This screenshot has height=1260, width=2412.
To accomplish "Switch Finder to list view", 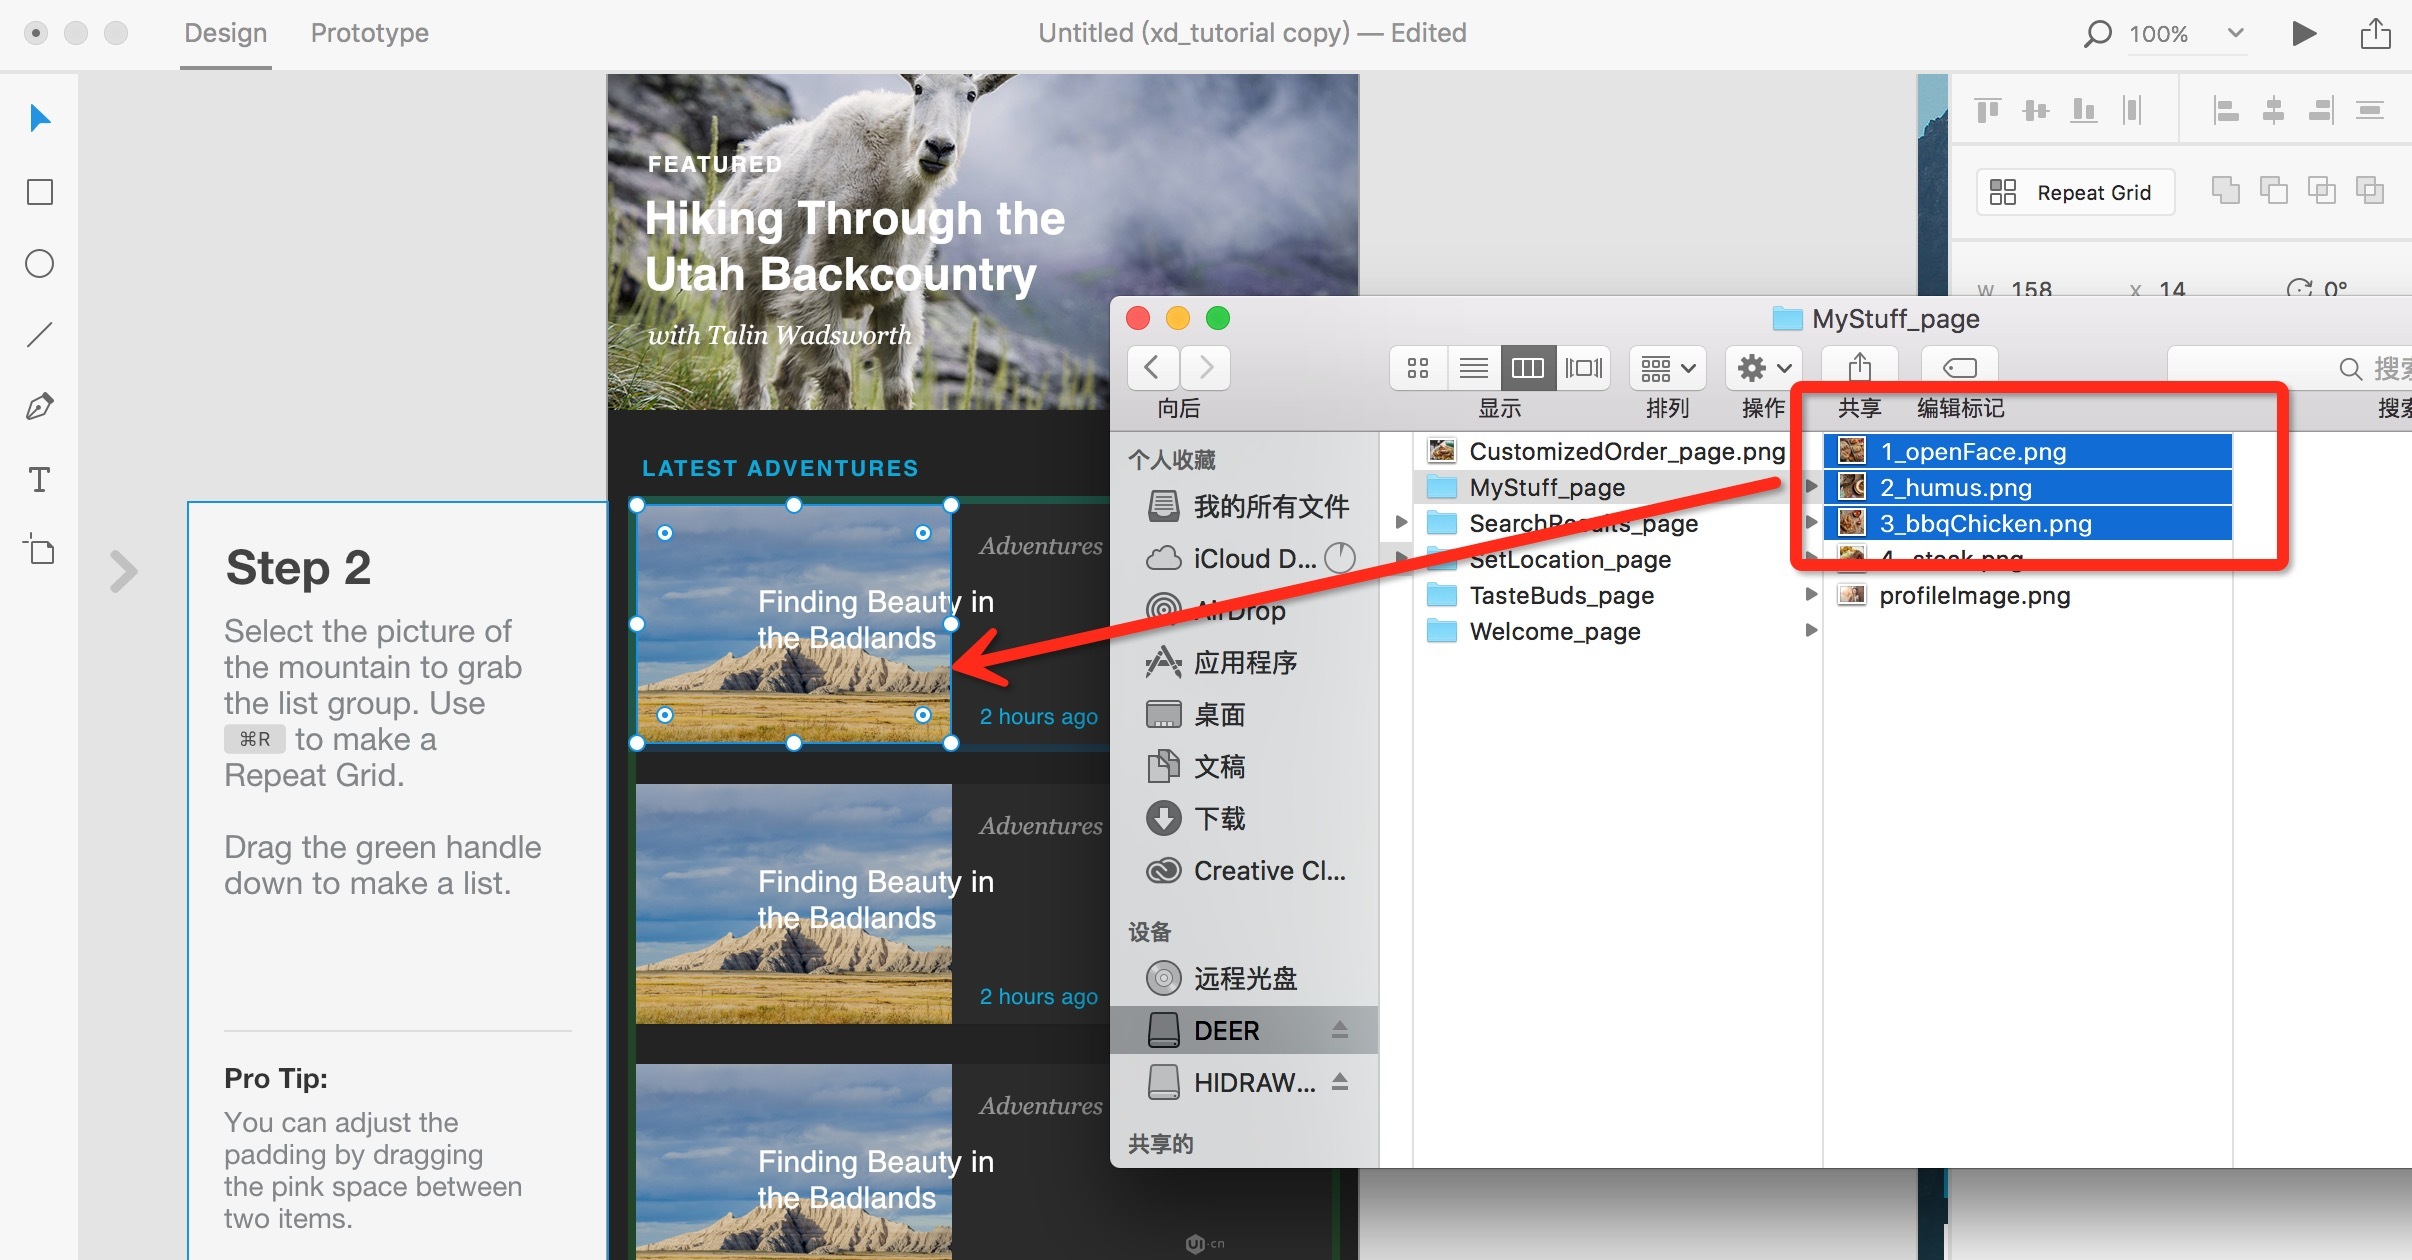I will pyautogui.click(x=1473, y=368).
